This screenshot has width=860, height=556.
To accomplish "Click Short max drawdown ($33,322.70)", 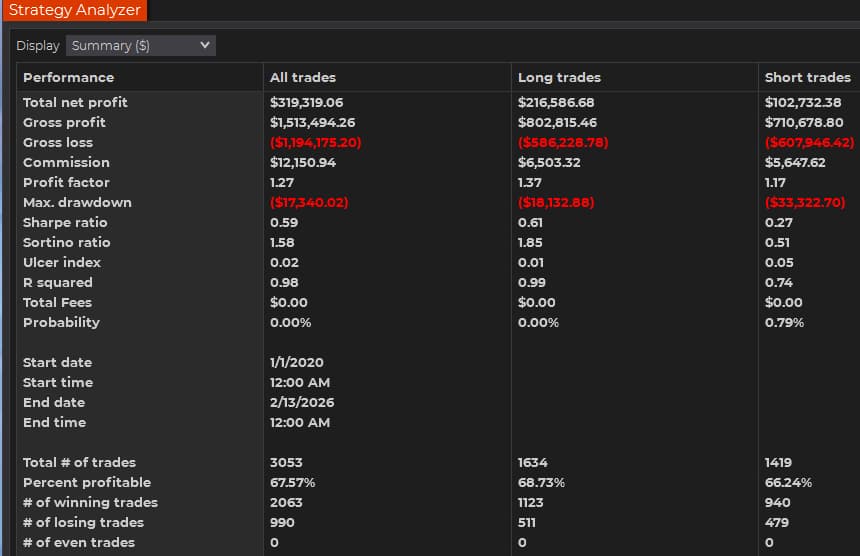I will pos(805,202).
